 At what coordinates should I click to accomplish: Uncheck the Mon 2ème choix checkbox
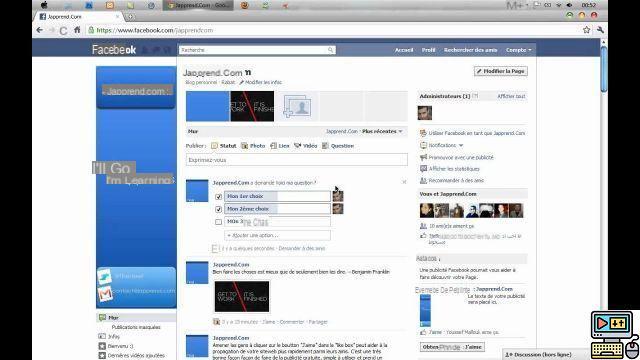tap(218, 209)
